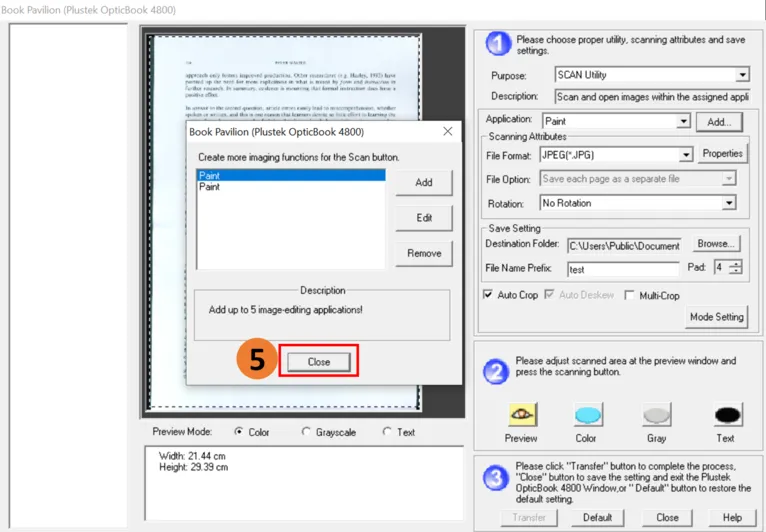Click the scanned page preview image
This screenshot has height=532, width=766.
click(285, 222)
